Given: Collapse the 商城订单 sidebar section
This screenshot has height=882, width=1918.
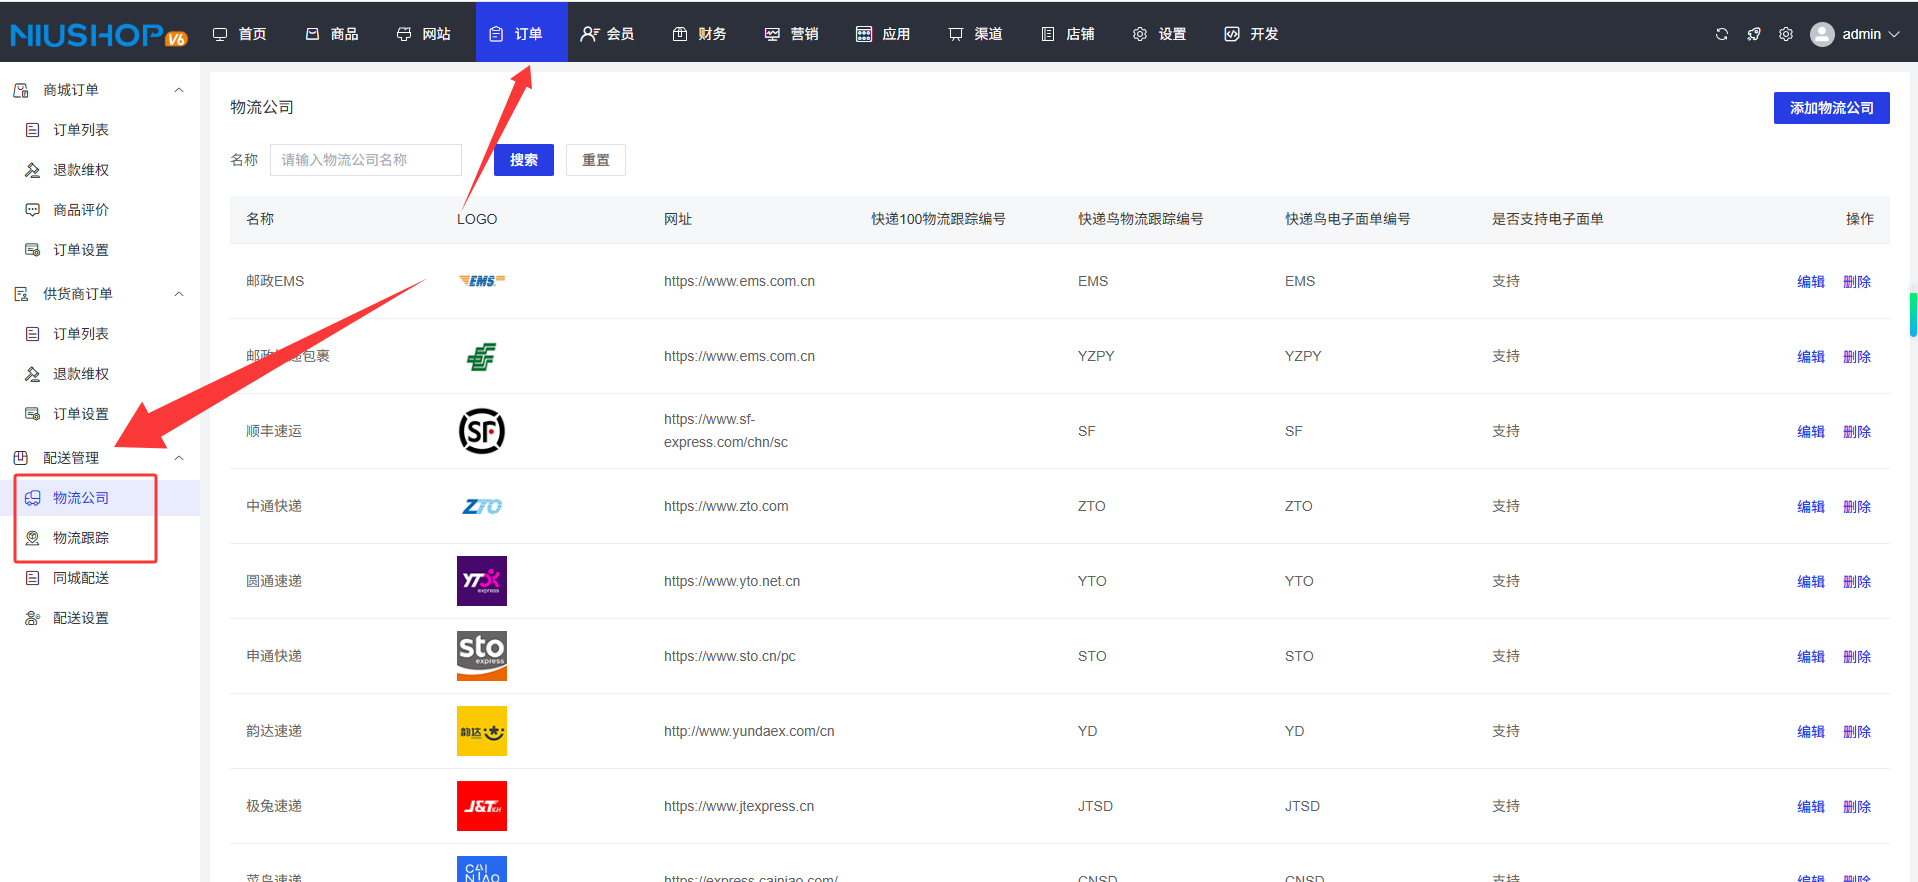Looking at the screenshot, I should pos(179,90).
